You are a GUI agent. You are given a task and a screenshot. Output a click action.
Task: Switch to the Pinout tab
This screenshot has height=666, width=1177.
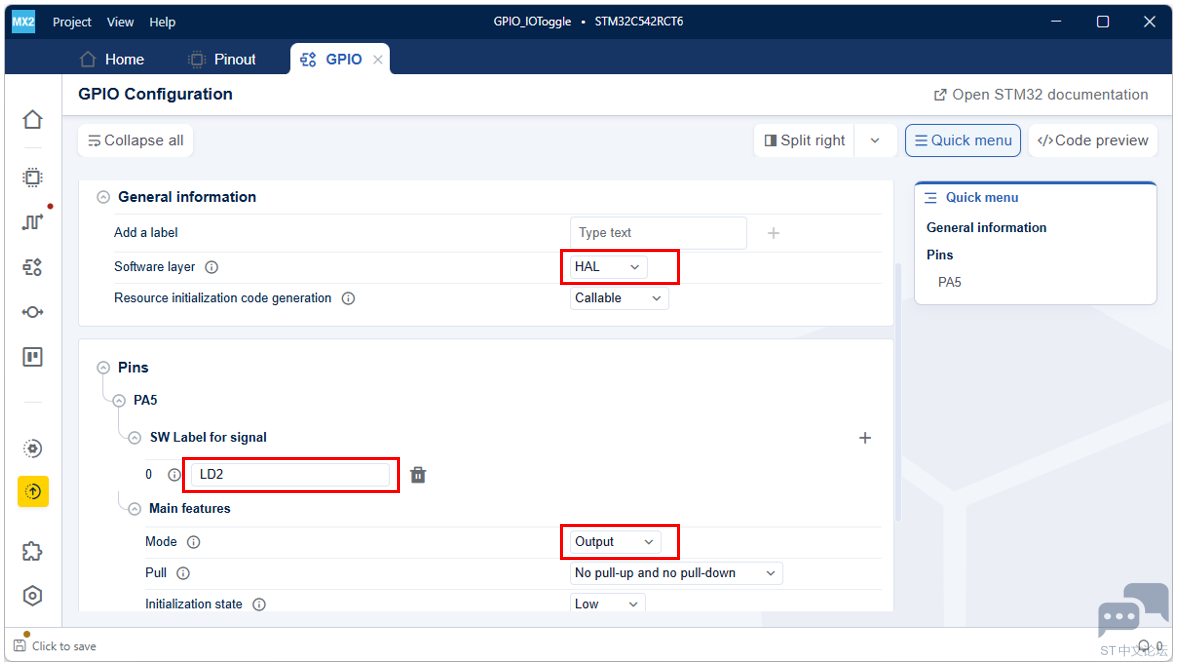coord(222,59)
